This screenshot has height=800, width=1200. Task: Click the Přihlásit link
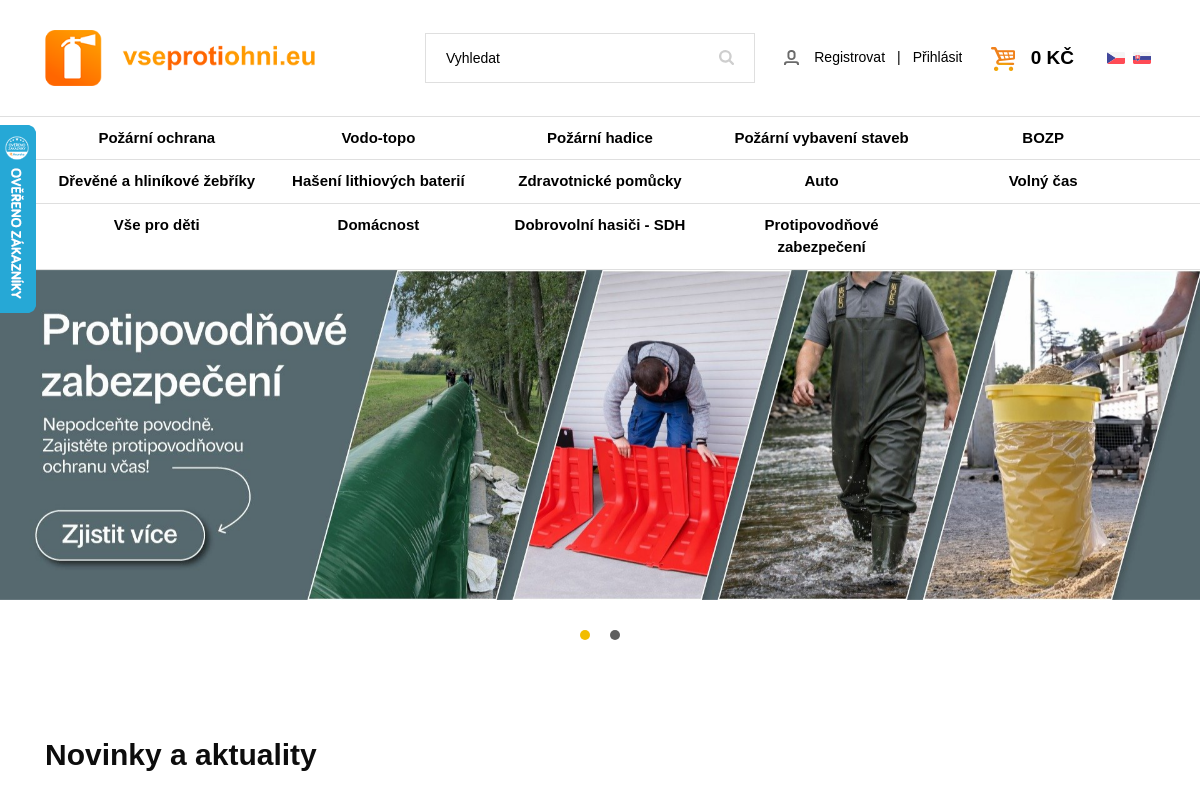[937, 57]
